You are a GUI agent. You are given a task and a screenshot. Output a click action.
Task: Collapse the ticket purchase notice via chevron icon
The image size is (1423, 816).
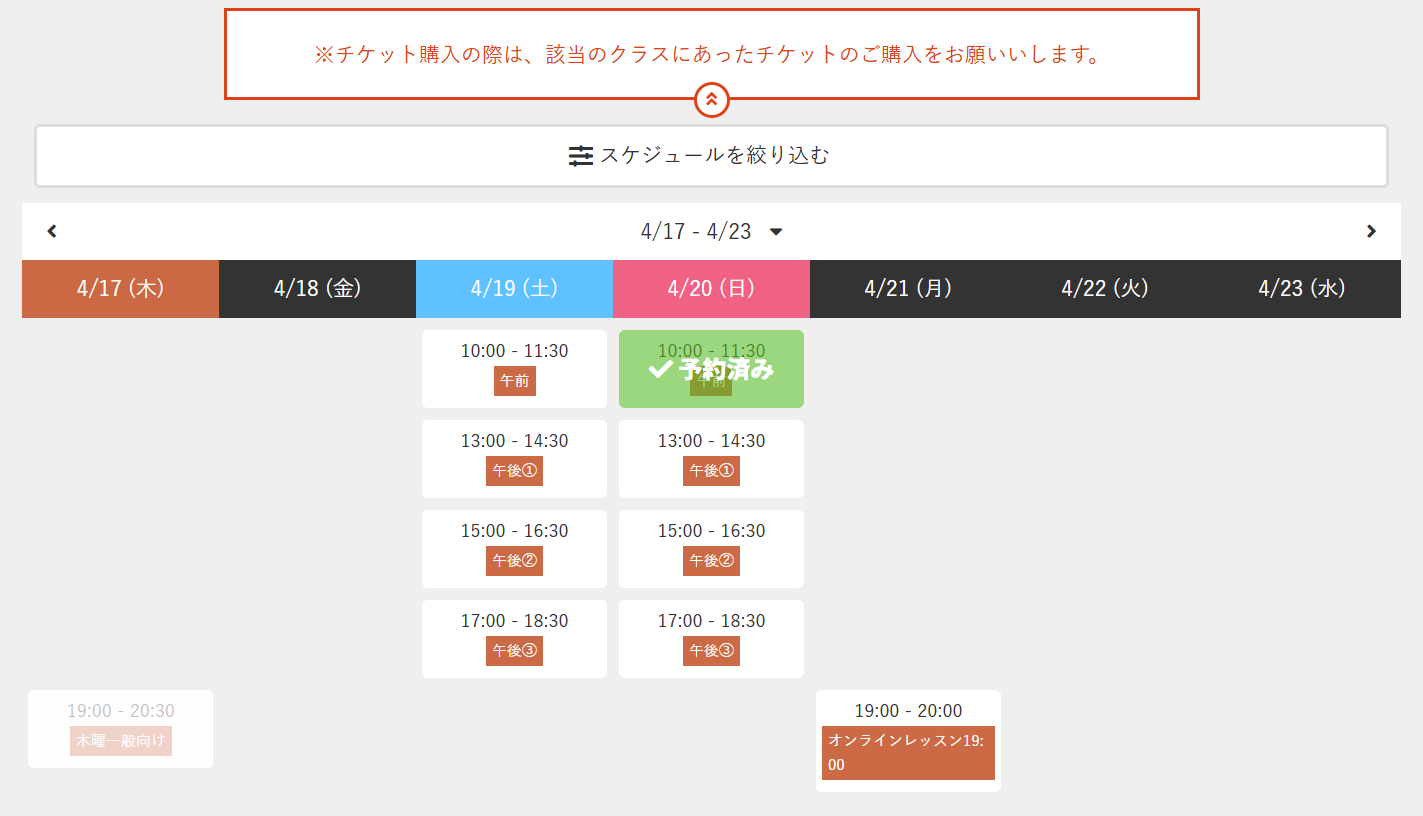coord(711,100)
